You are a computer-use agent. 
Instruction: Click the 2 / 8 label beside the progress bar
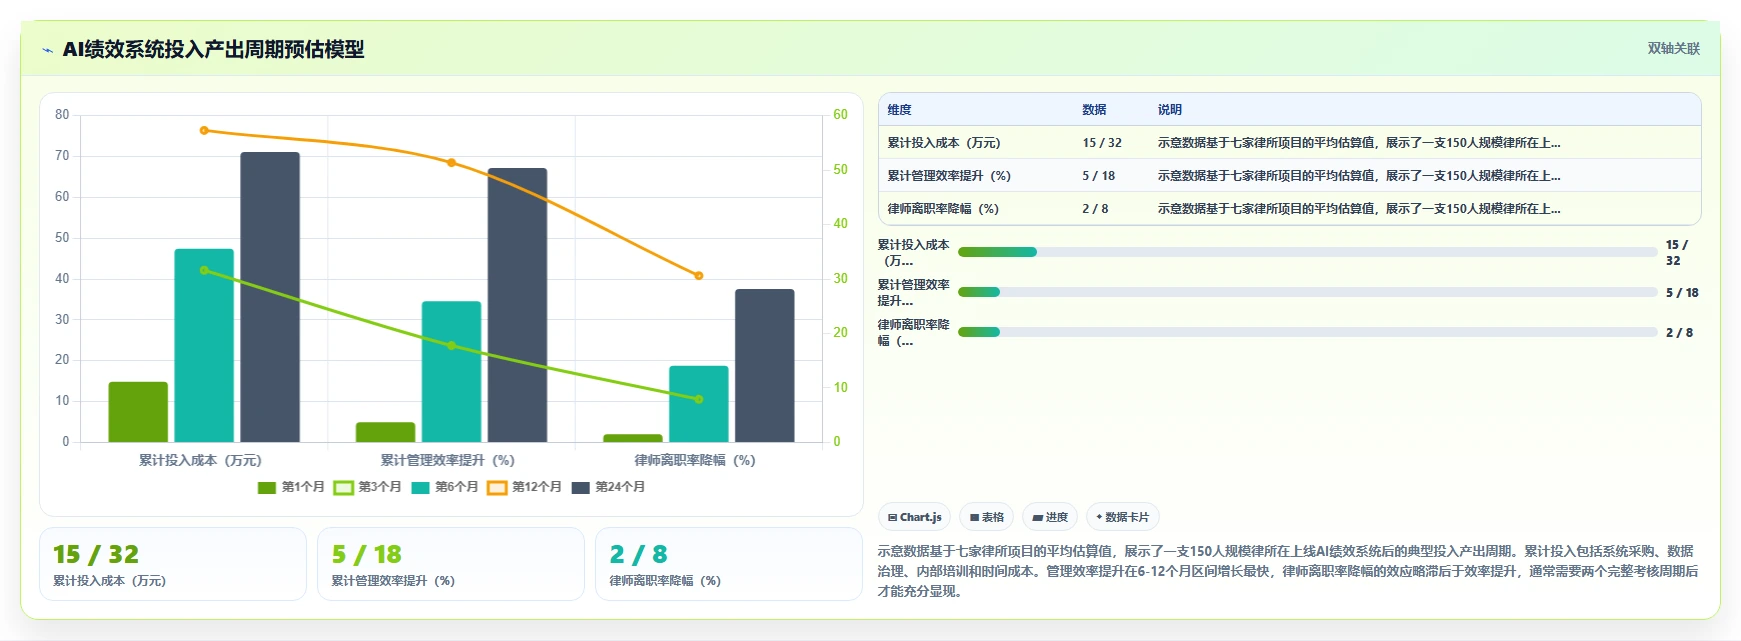[1679, 333]
